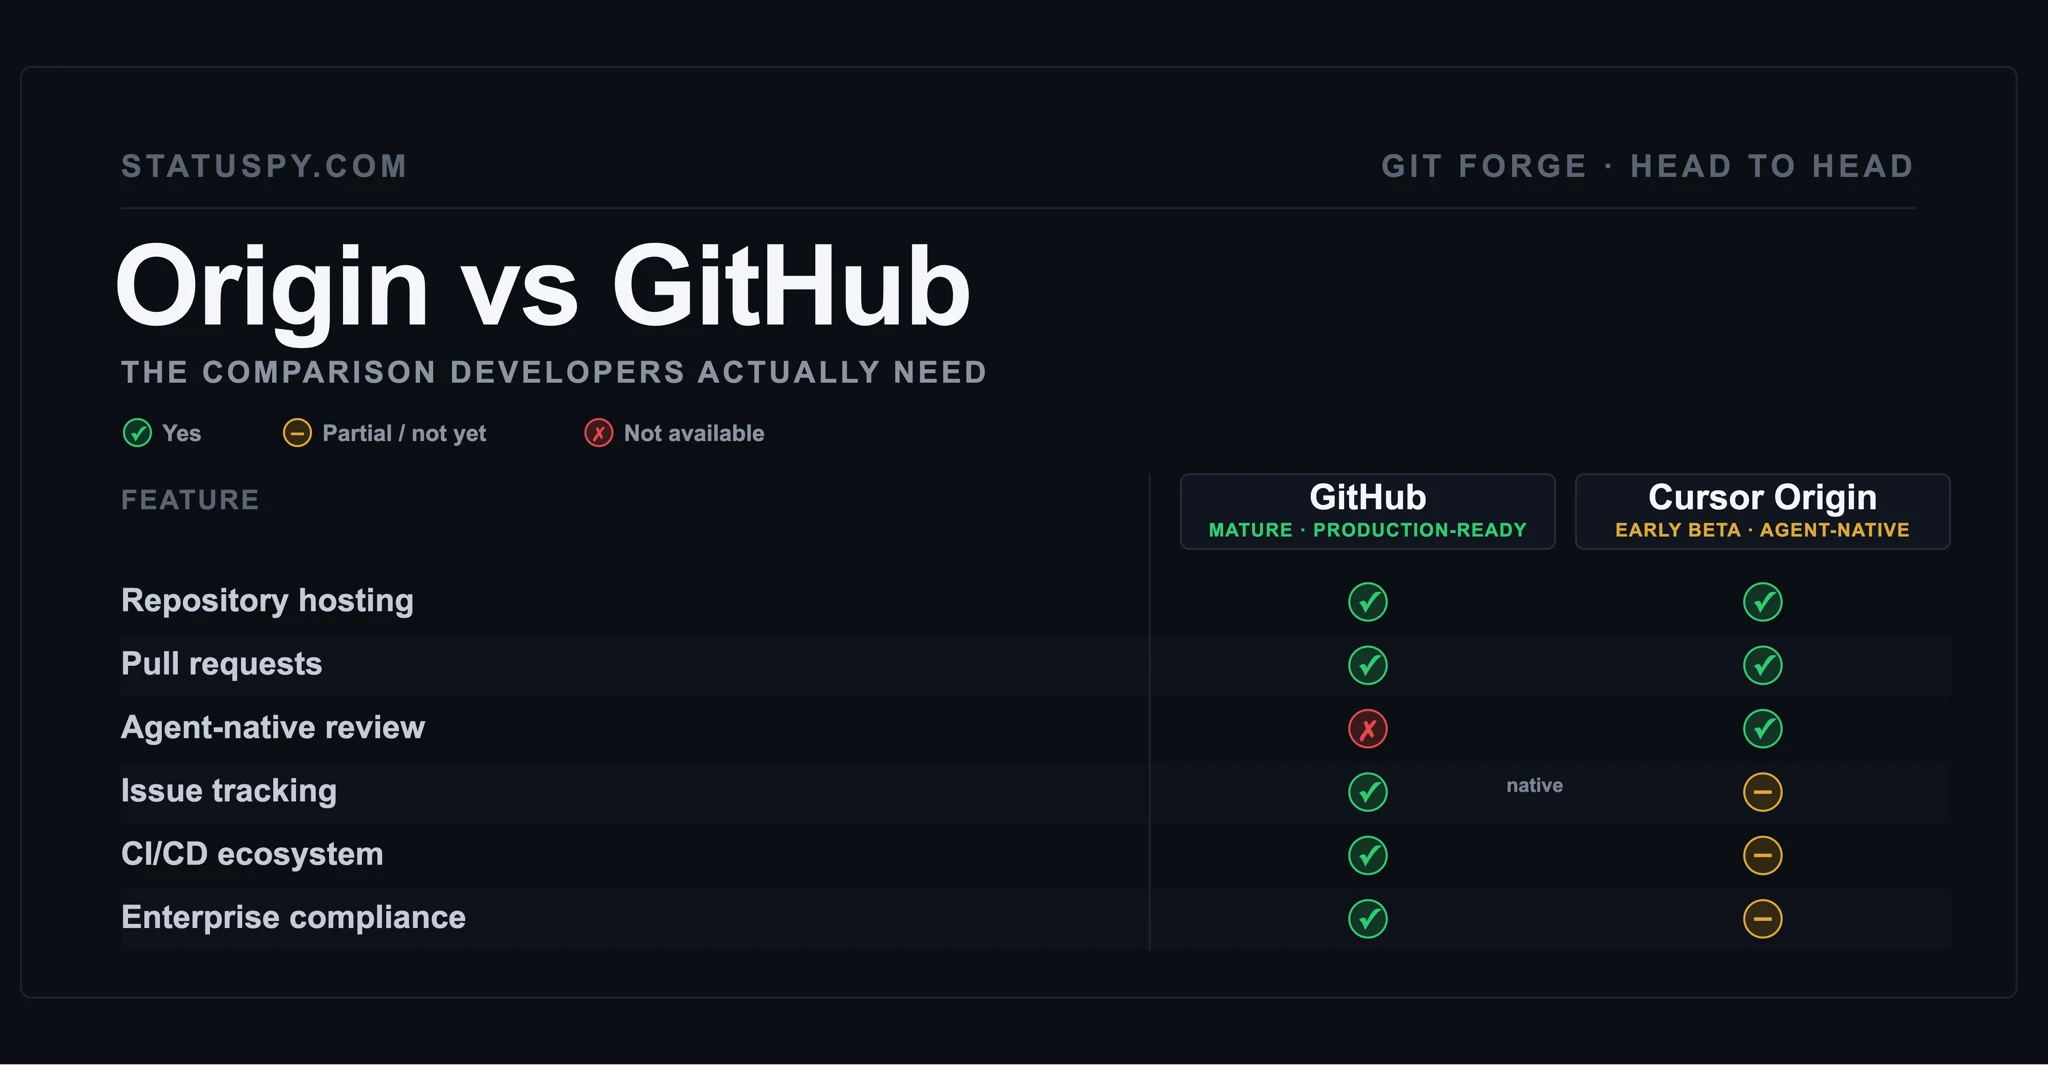
Task: Click GitHub's check for Repository hosting
Action: coord(1368,602)
